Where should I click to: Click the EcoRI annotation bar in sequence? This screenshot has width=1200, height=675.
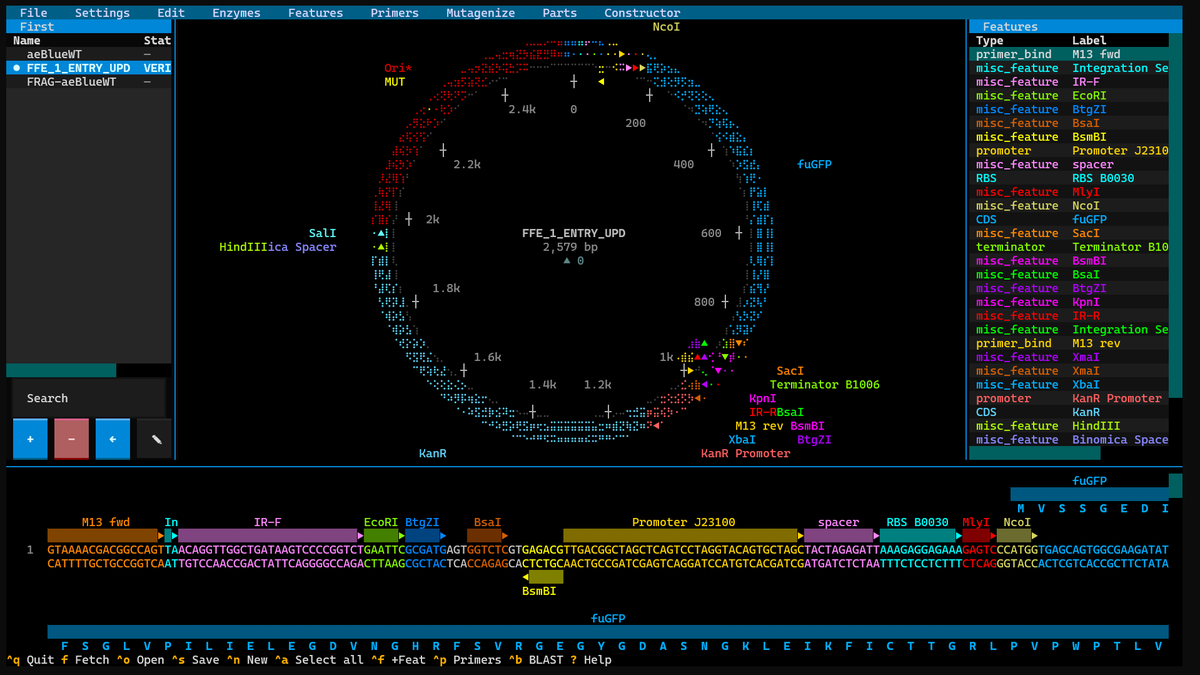tap(381, 536)
